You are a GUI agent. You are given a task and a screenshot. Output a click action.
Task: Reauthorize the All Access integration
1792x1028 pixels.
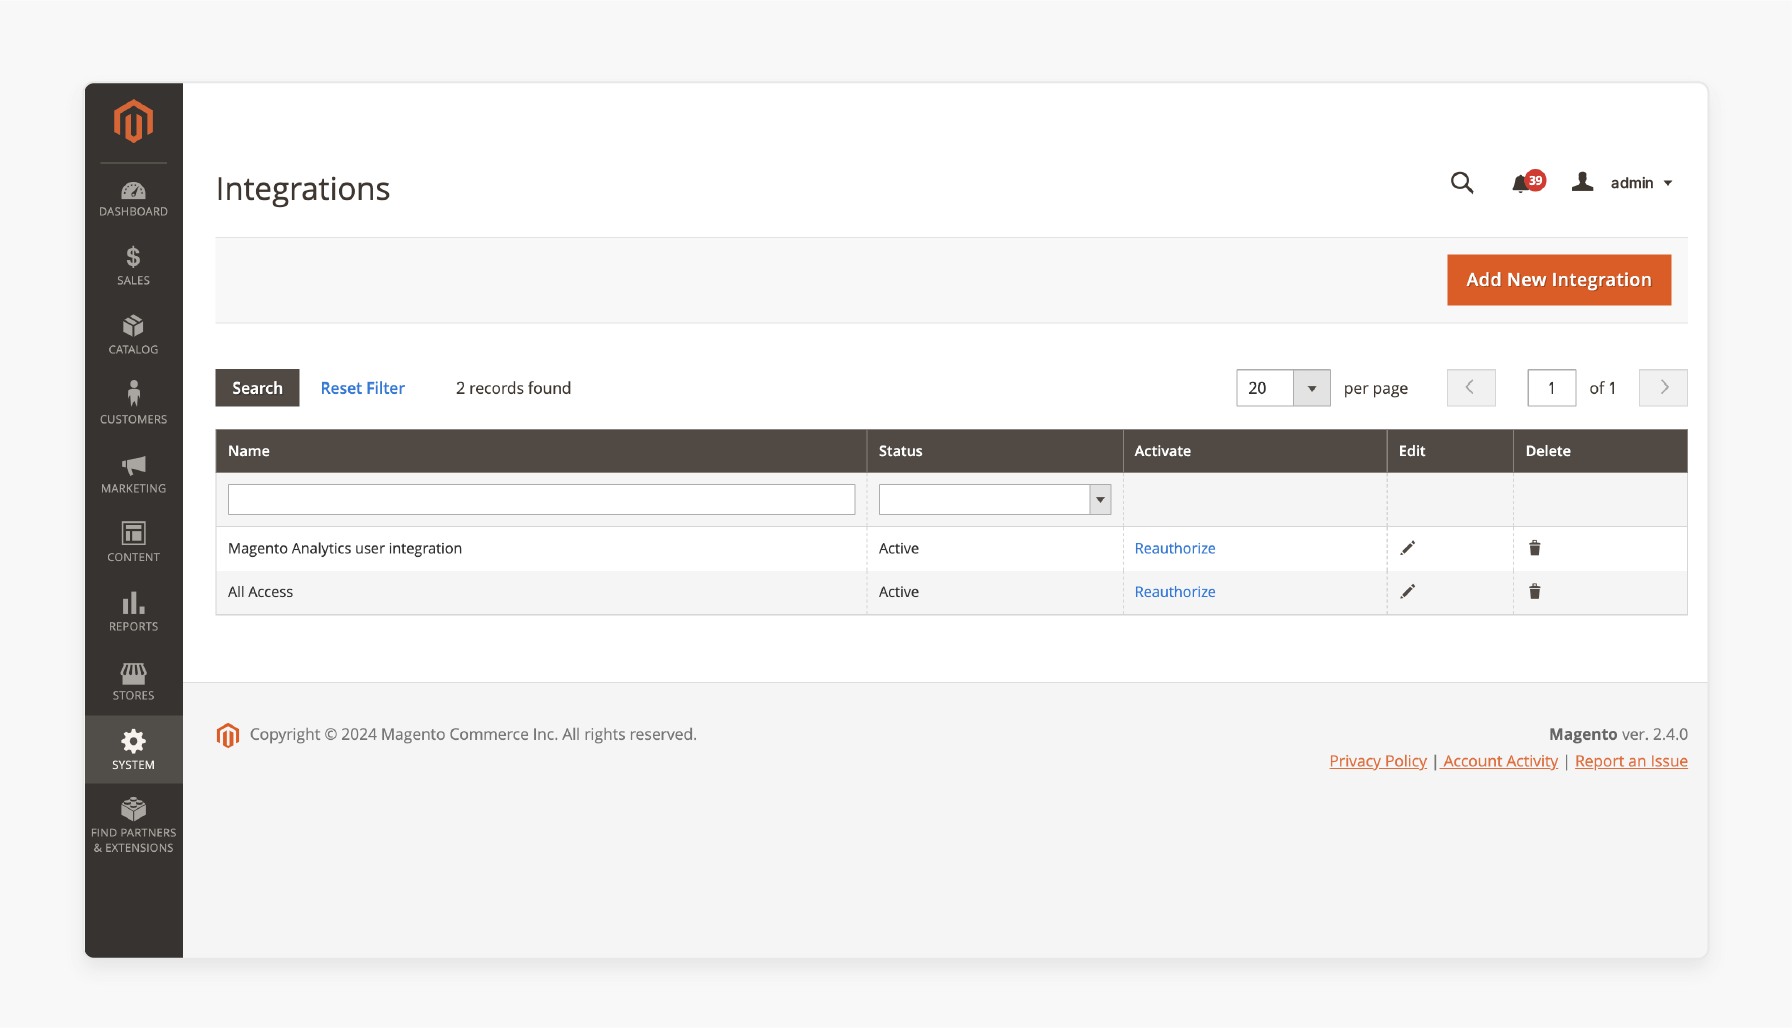tap(1175, 592)
